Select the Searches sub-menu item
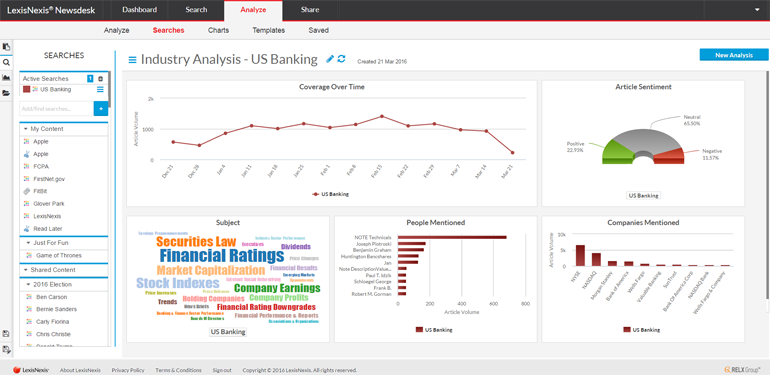The height and width of the screenshot is (375, 770). coord(168,30)
